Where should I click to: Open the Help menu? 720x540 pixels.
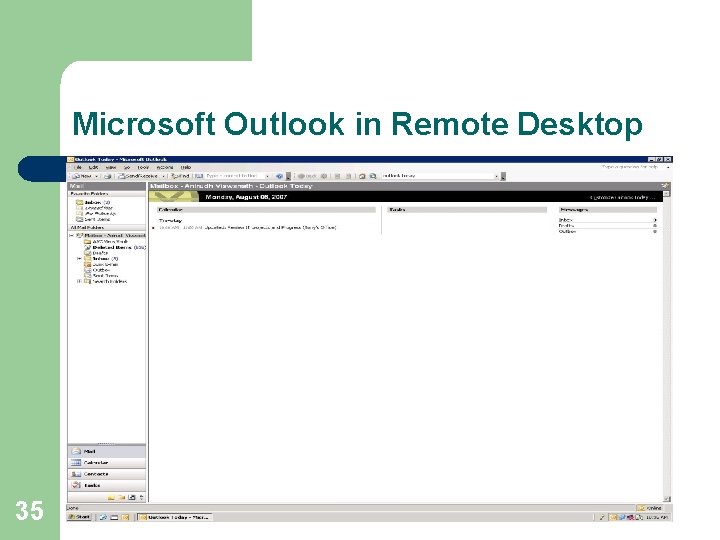coord(186,168)
